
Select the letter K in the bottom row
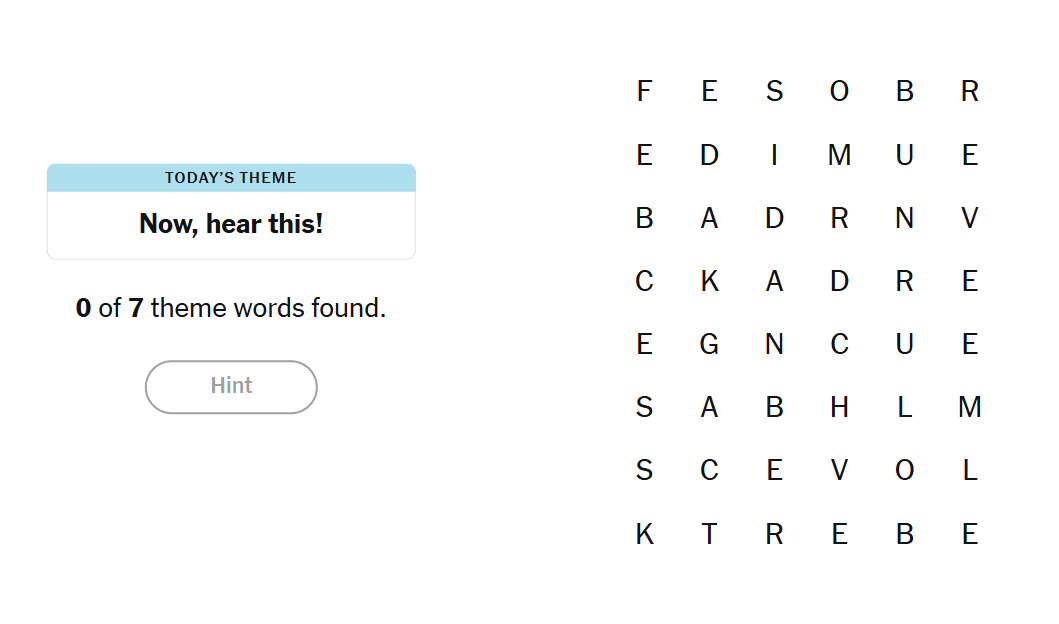[644, 534]
